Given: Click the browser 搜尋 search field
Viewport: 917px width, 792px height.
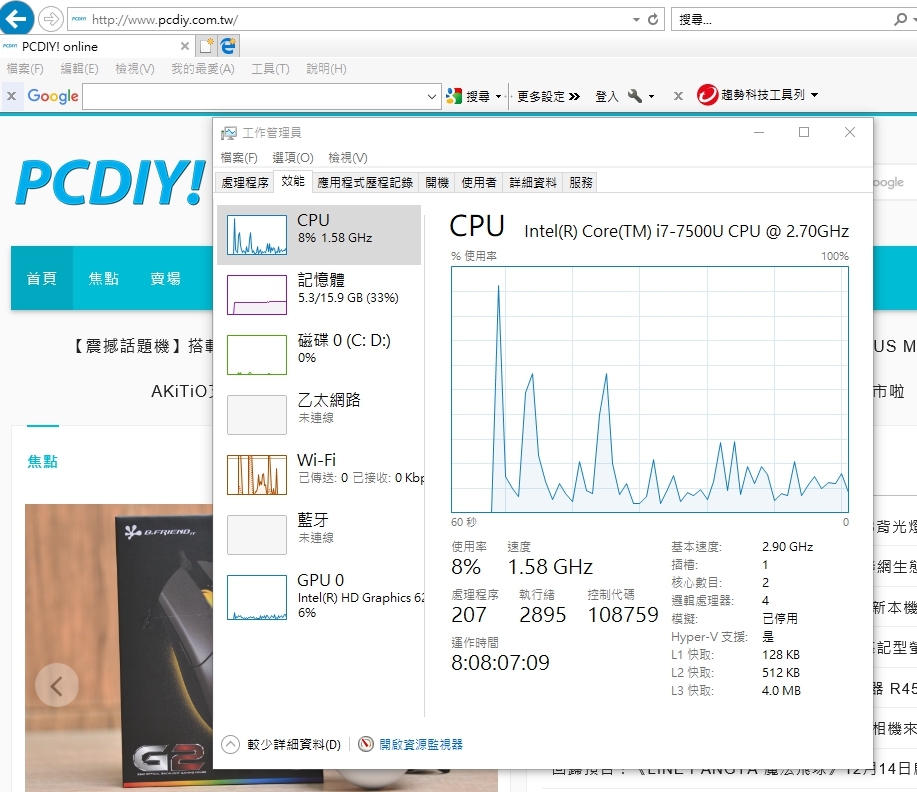Looking at the screenshot, I should click(x=782, y=19).
